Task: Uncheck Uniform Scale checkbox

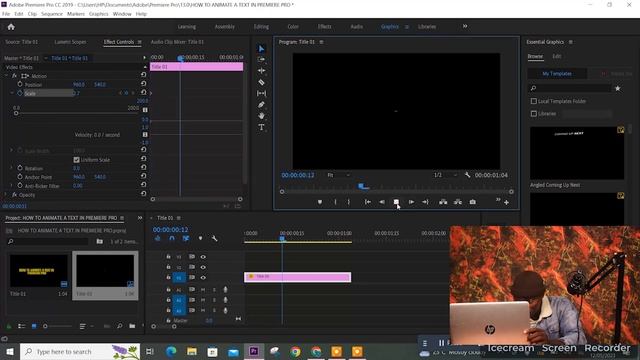Action: [x=76, y=160]
